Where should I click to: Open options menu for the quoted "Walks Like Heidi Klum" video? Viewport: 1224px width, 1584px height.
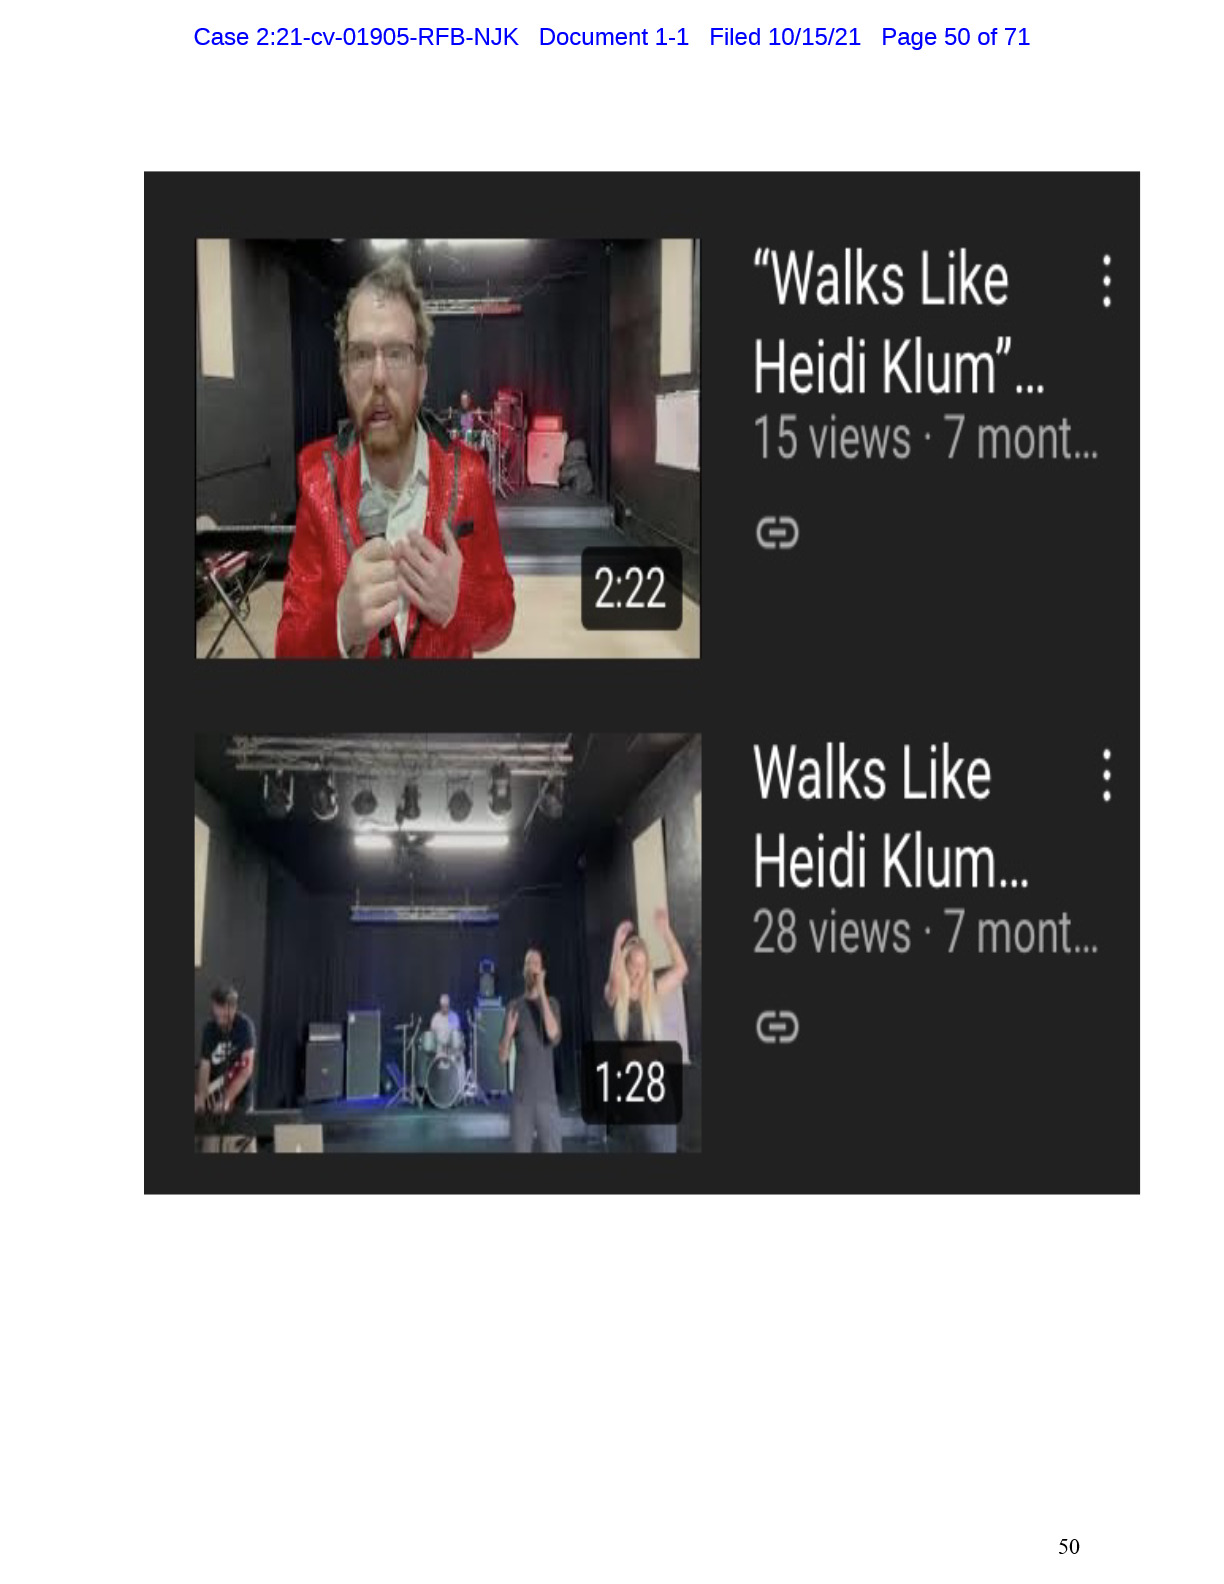tap(1106, 281)
